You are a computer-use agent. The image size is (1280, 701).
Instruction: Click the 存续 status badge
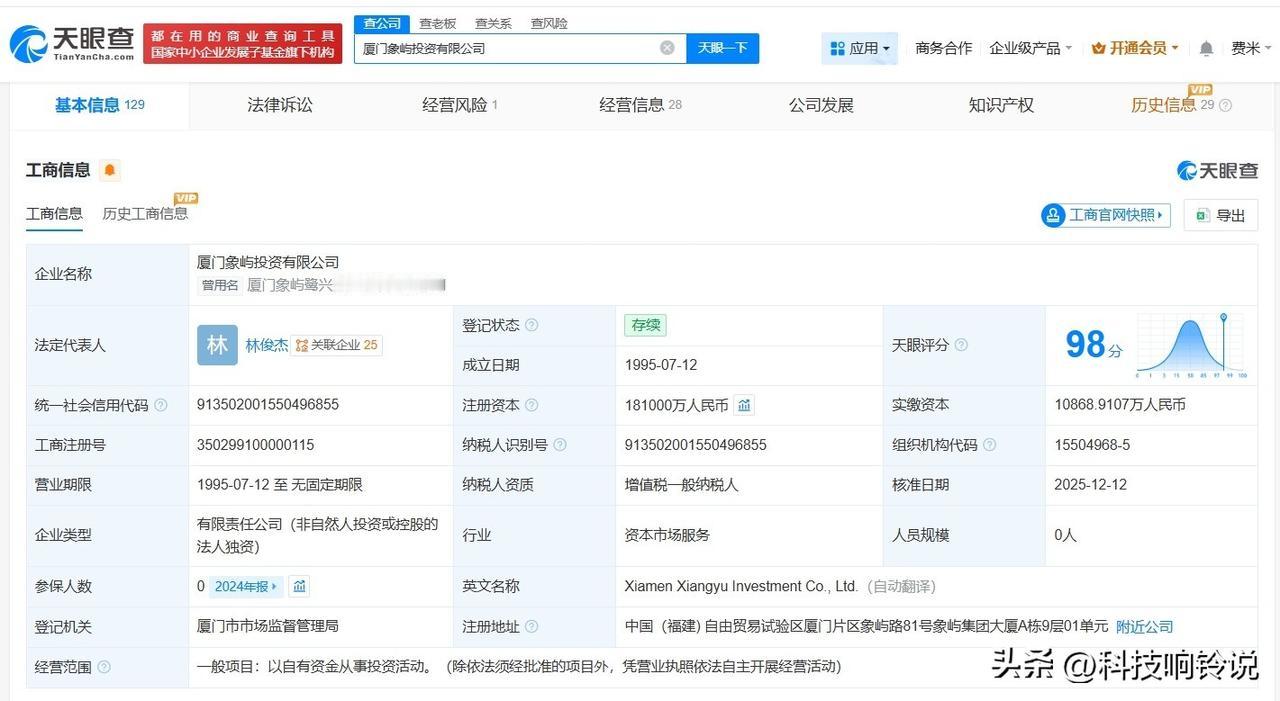645,325
